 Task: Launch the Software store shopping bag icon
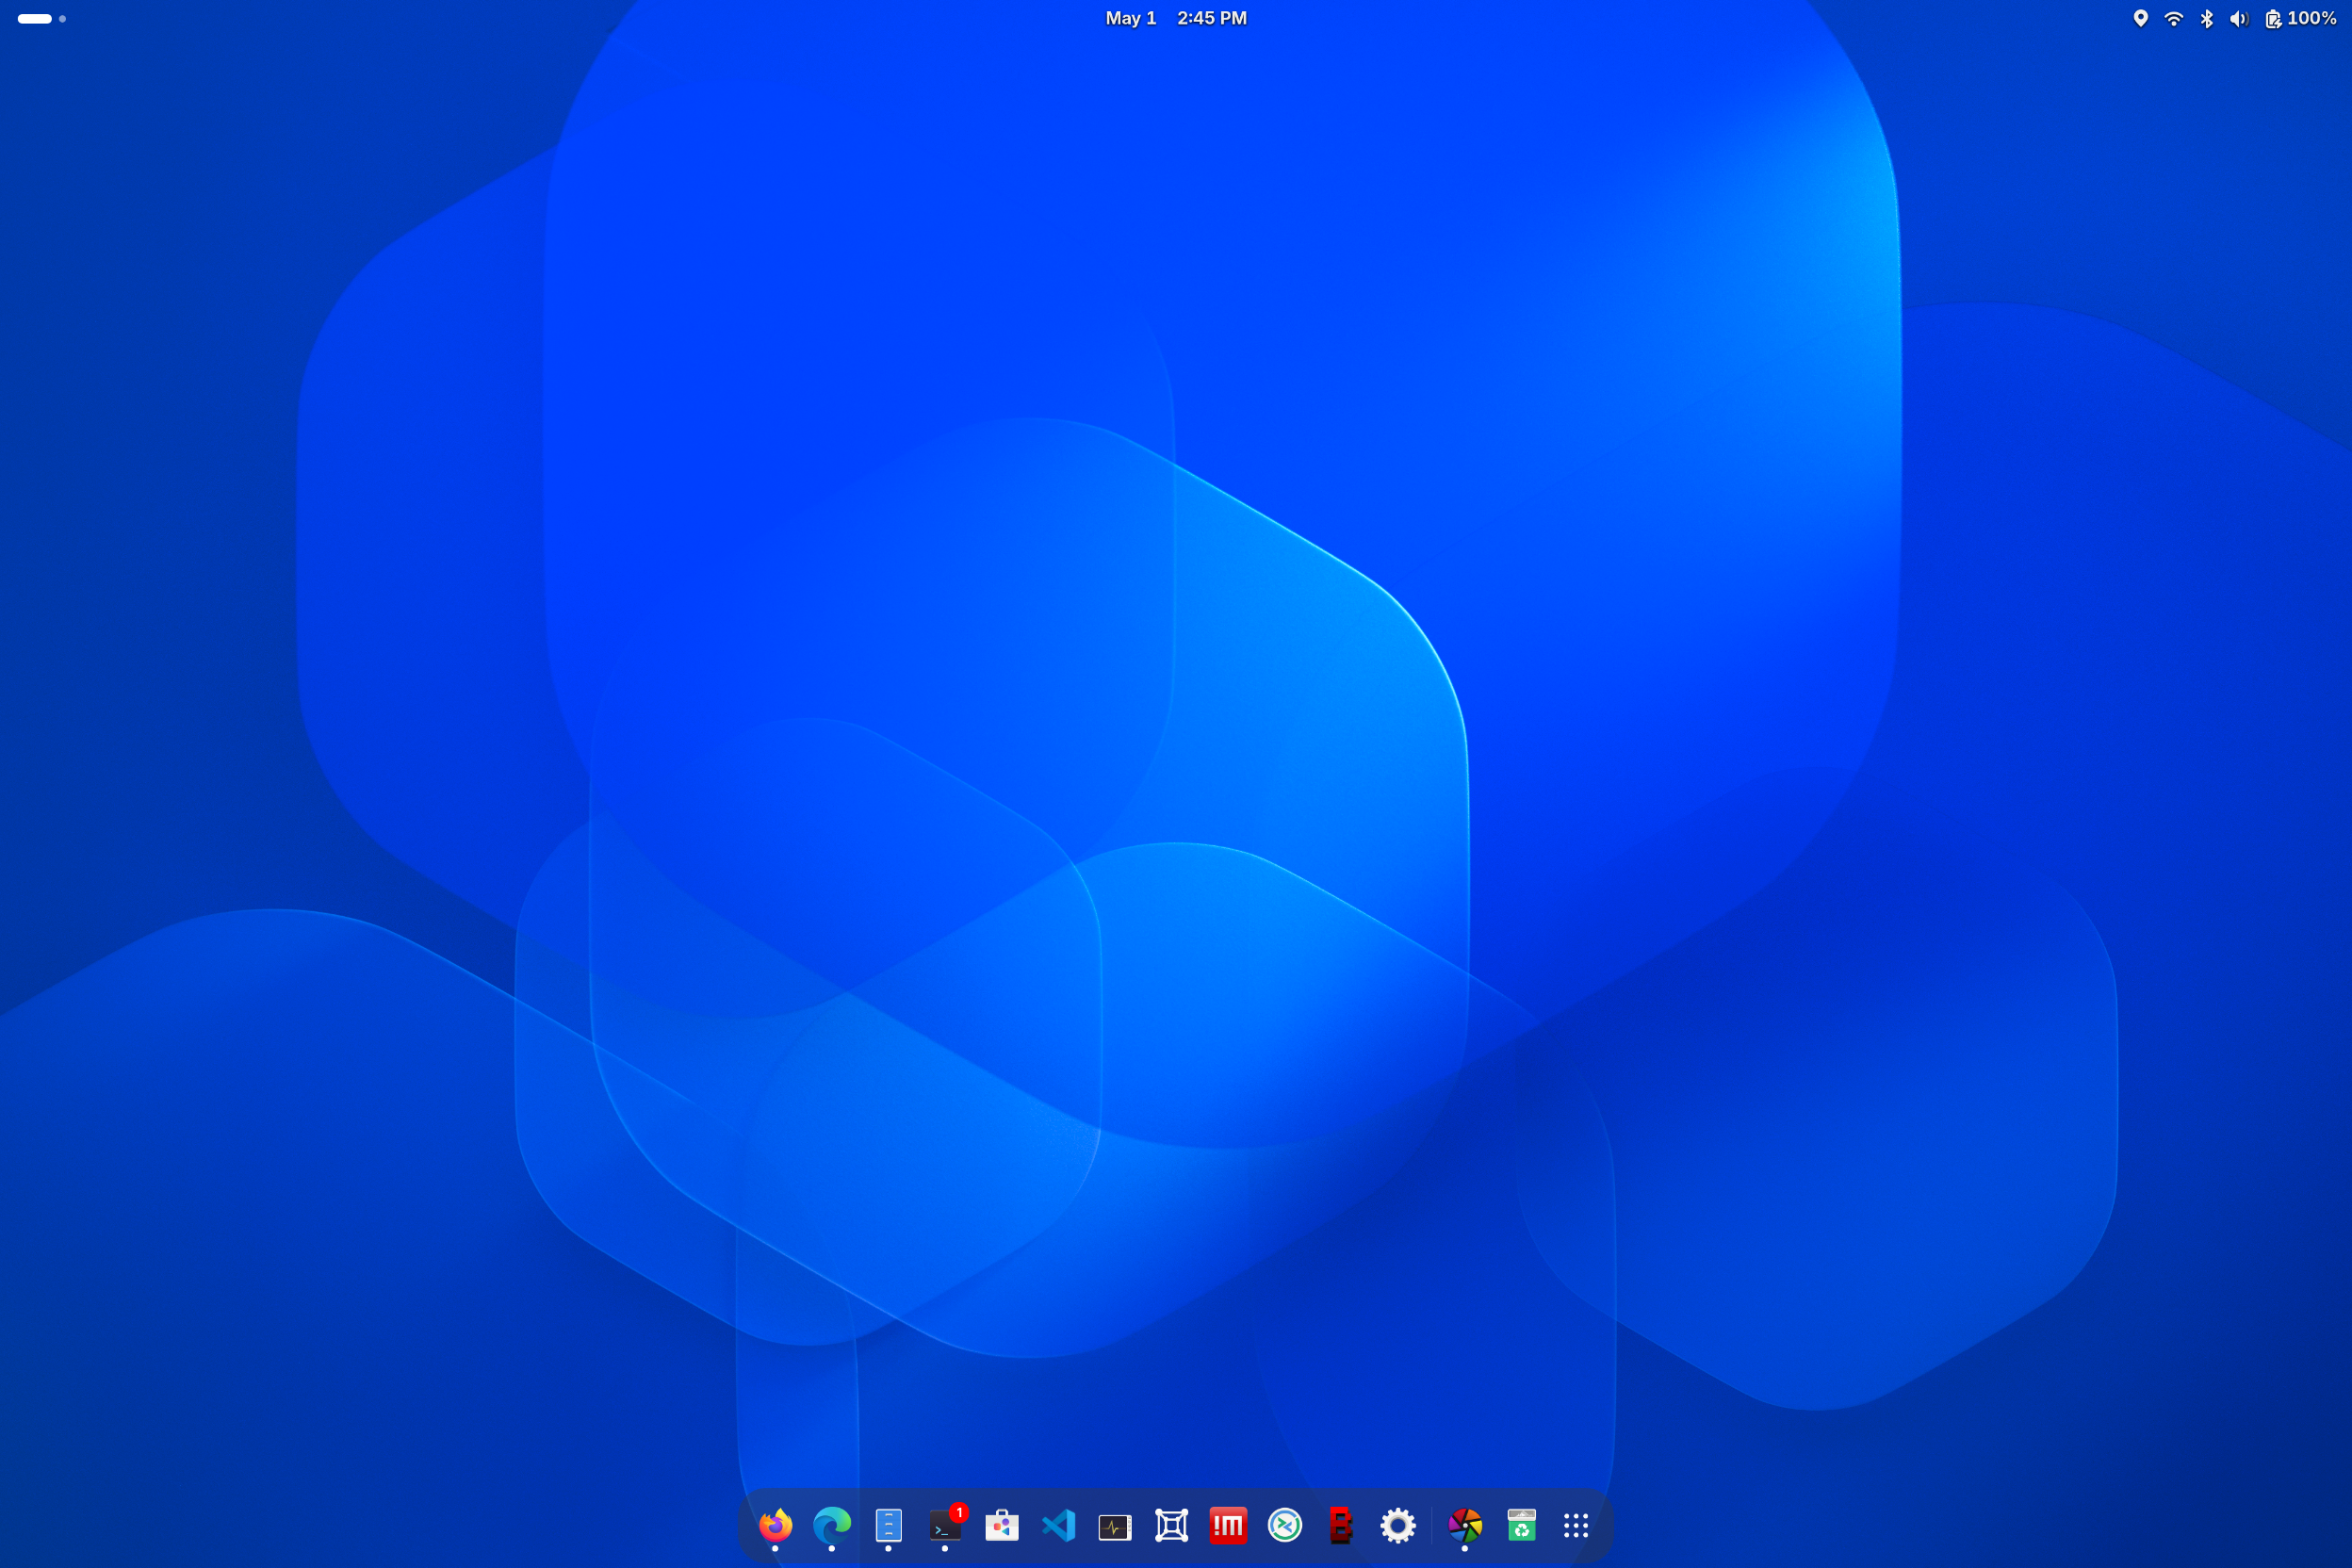point(1002,1525)
